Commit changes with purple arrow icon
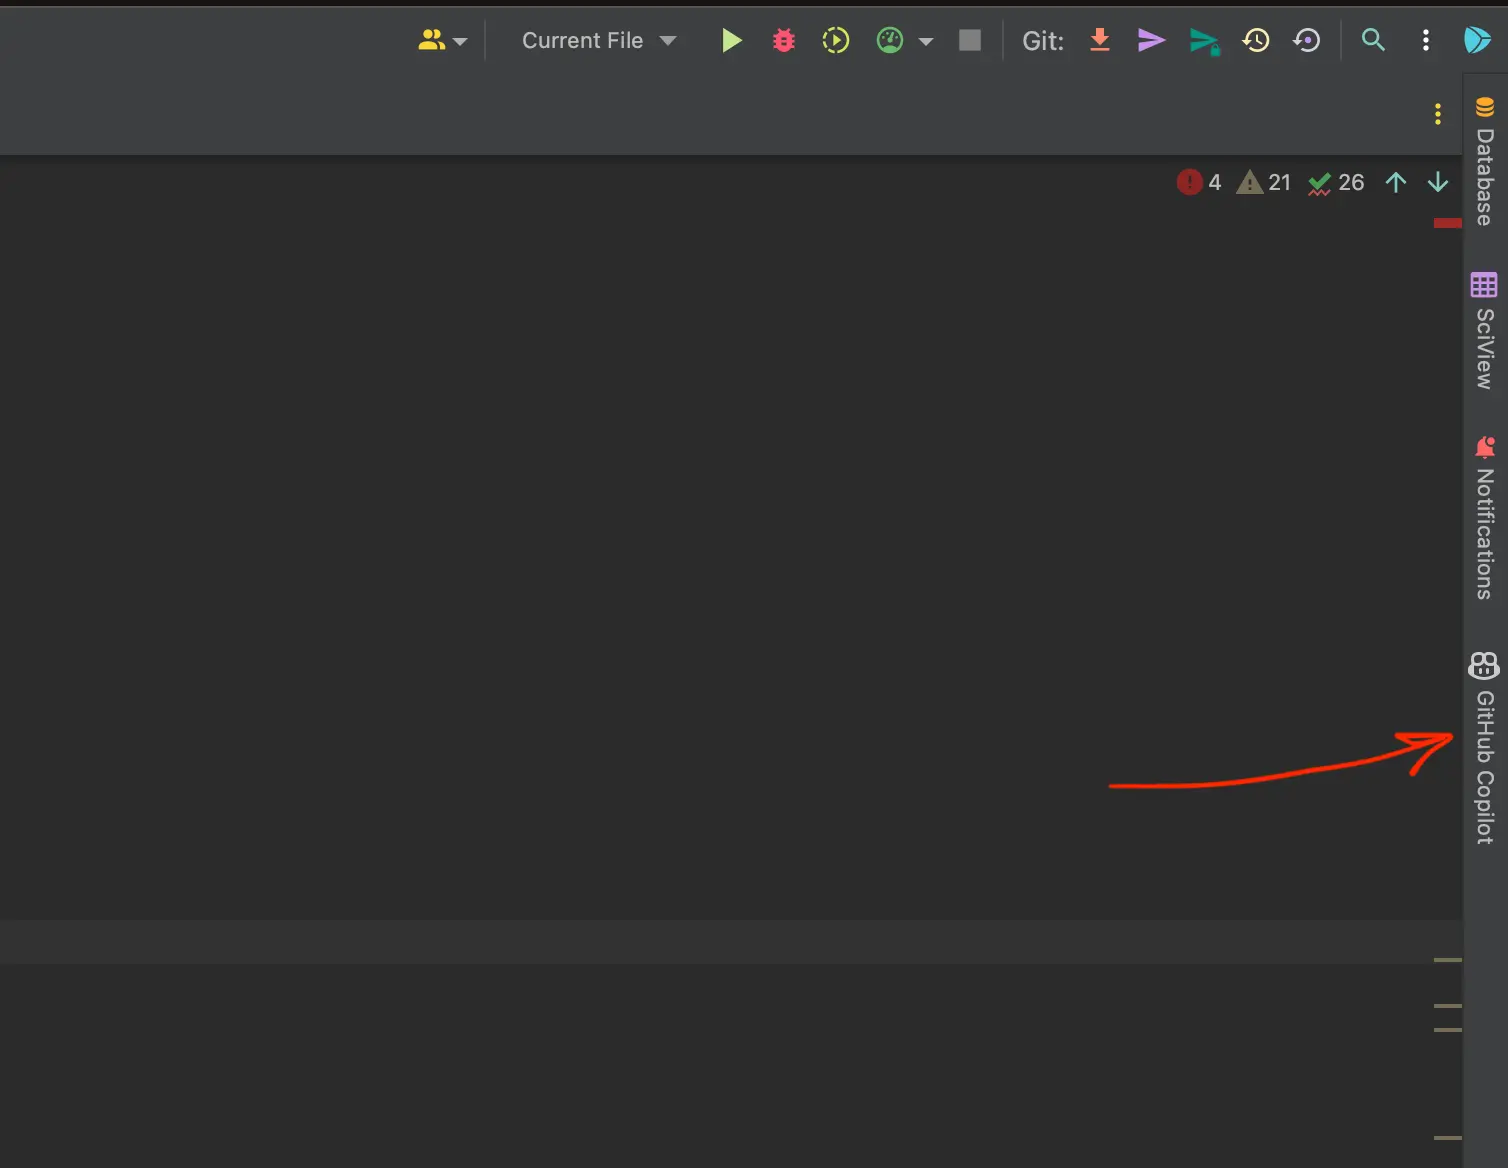This screenshot has height=1168, width=1508. (x=1152, y=40)
